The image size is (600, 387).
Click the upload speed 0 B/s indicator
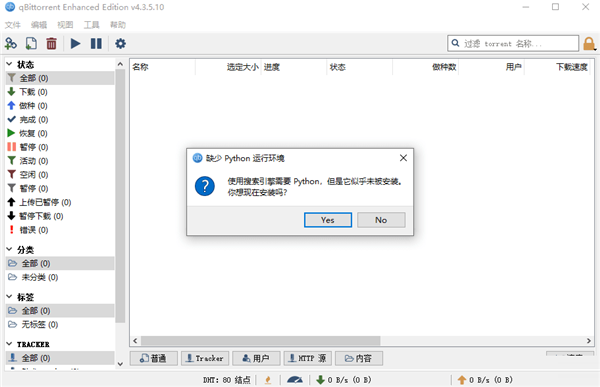[x=485, y=380]
